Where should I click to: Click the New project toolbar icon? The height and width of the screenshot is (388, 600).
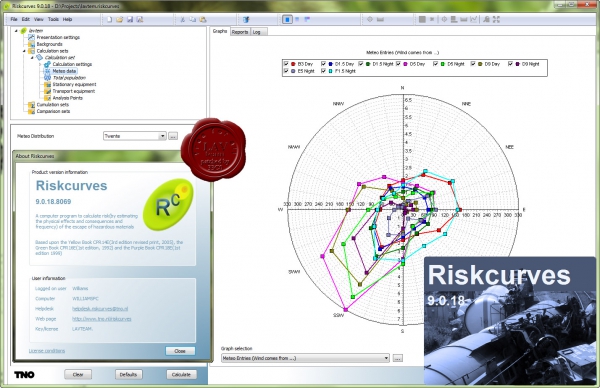pos(109,19)
